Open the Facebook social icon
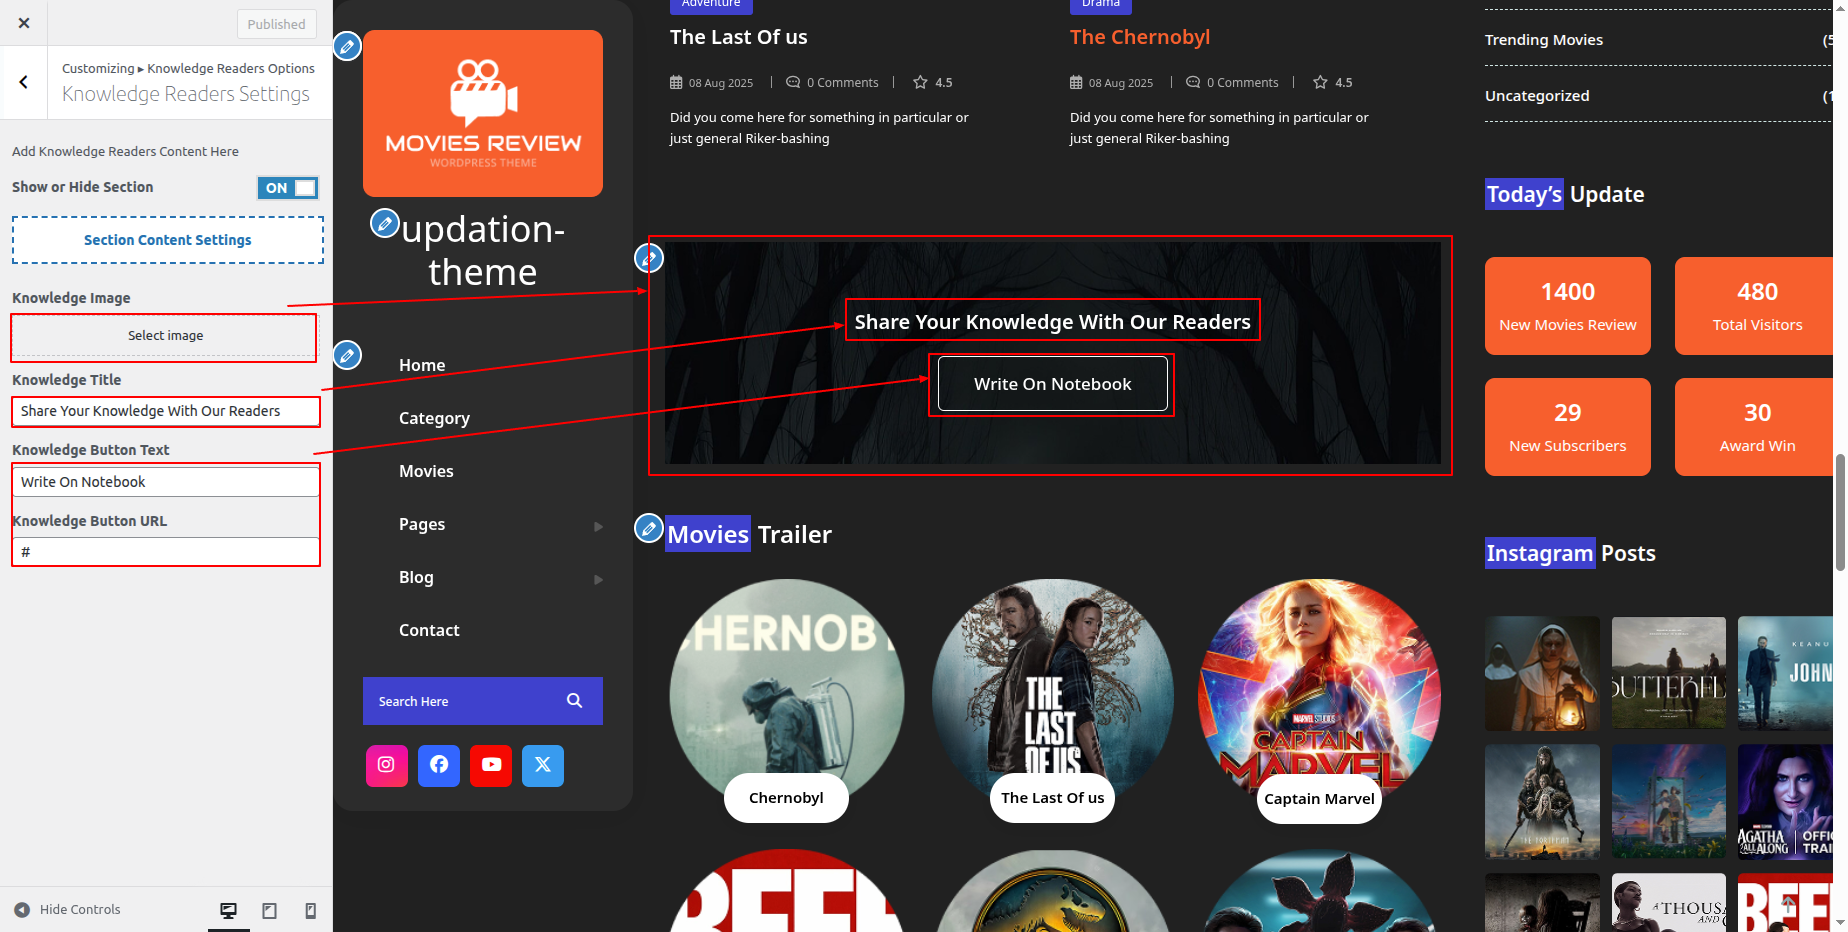This screenshot has width=1848, height=932. [439, 765]
